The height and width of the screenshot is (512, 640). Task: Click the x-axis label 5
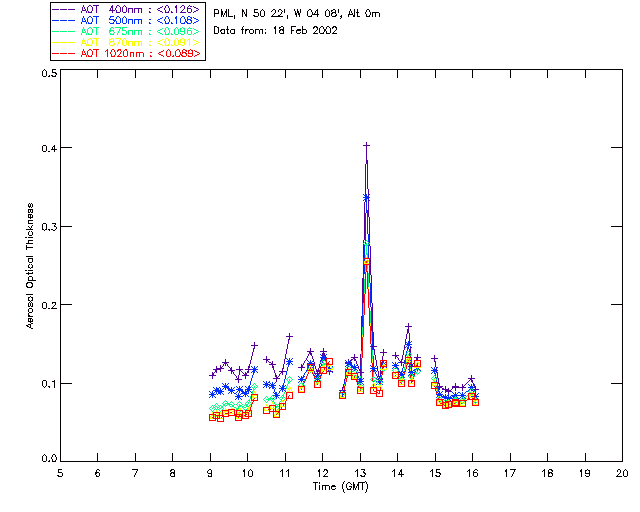(x=60, y=473)
